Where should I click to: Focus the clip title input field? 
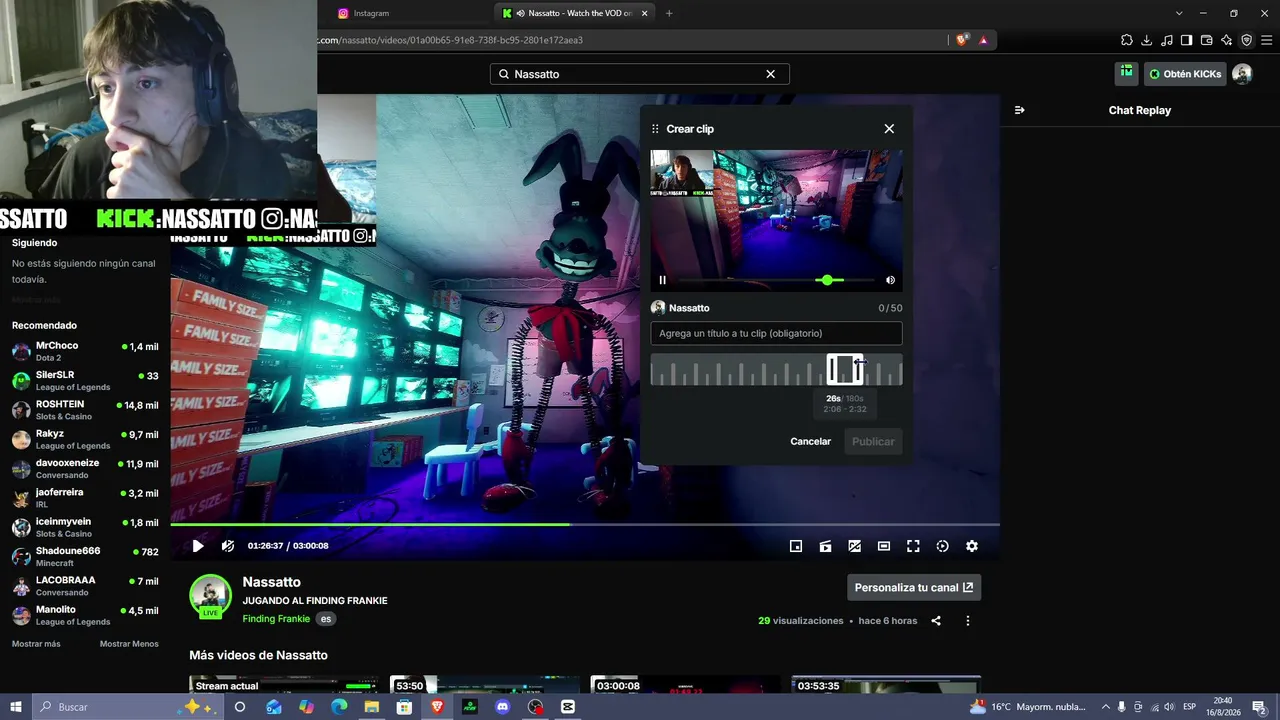coord(776,333)
